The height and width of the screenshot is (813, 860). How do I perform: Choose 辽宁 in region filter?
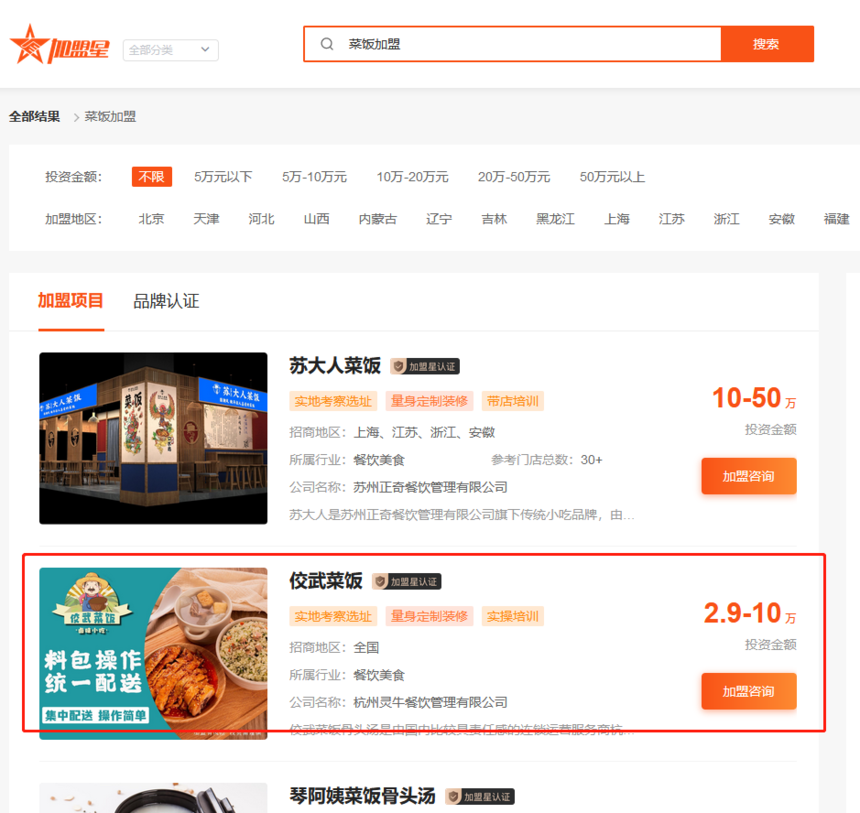[x=439, y=219]
